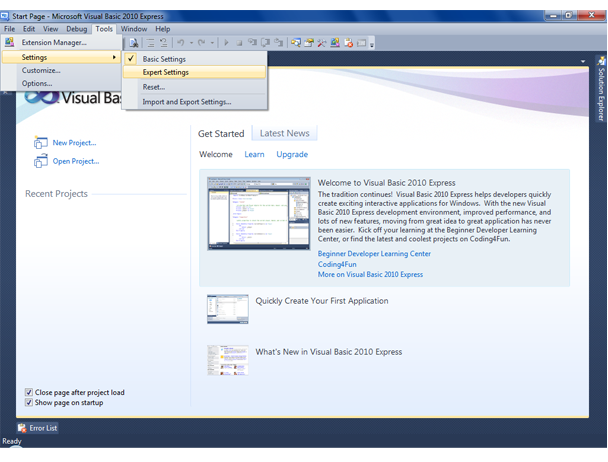Click the Step Over toolbar icon
This screenshot has width=608, height=462.
266,43
